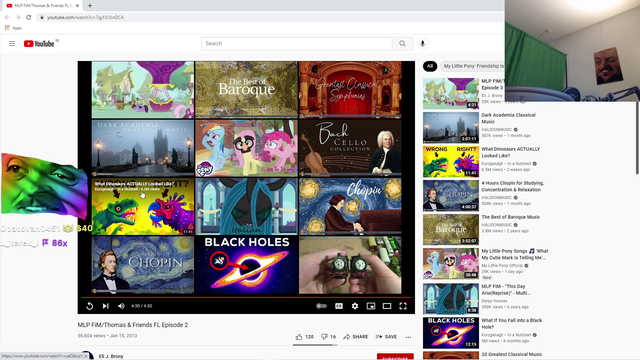The image size is (640, 360).
Task: Click the 59,604 views text
Action: (91, 336)
